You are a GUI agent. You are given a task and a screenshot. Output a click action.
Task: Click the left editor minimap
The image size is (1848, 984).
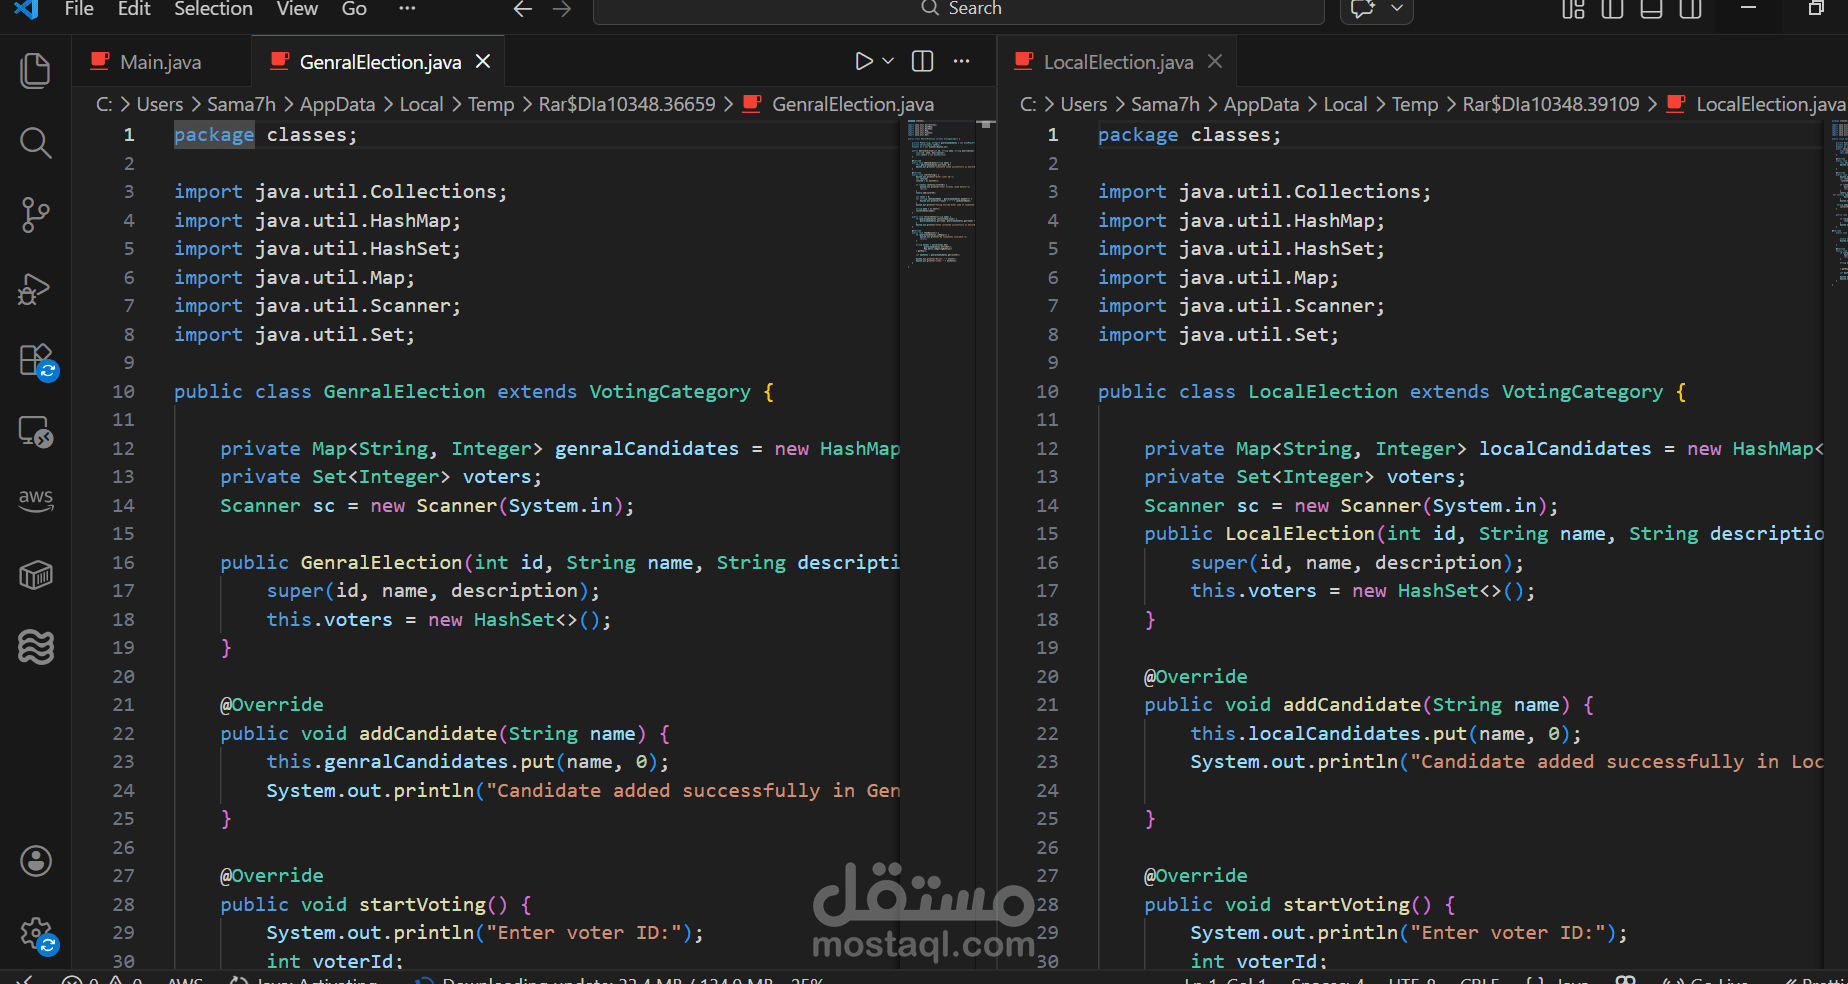click(940, 195)
